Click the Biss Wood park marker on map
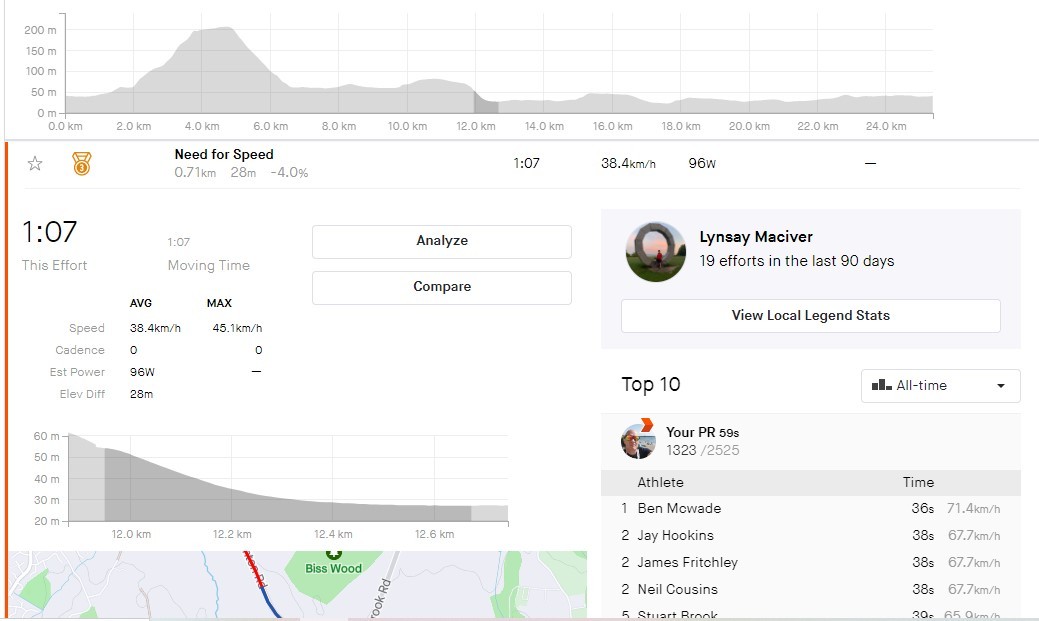1039x621 pixels. click(334, 553)
